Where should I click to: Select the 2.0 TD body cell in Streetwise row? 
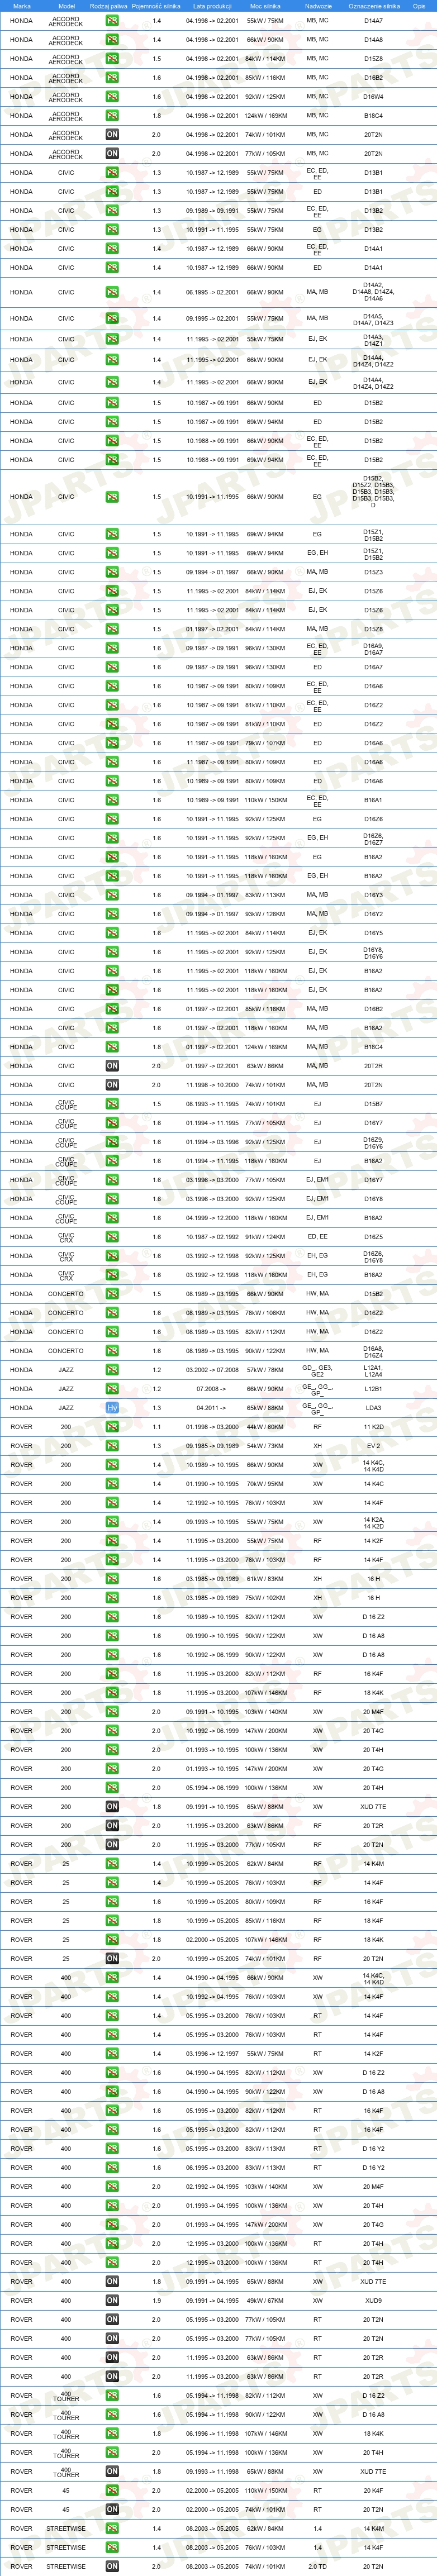pyautogui.click(x=317, y=2568)
